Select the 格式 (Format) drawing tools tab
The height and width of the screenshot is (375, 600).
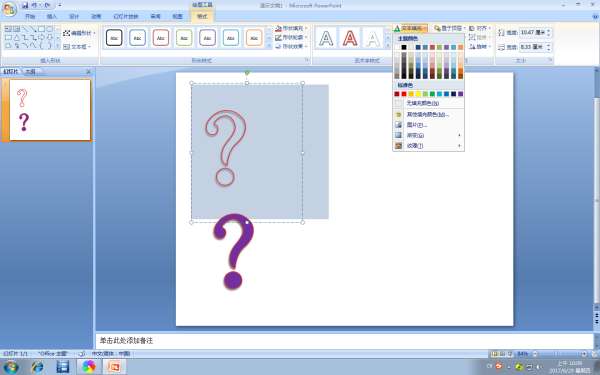202,16
